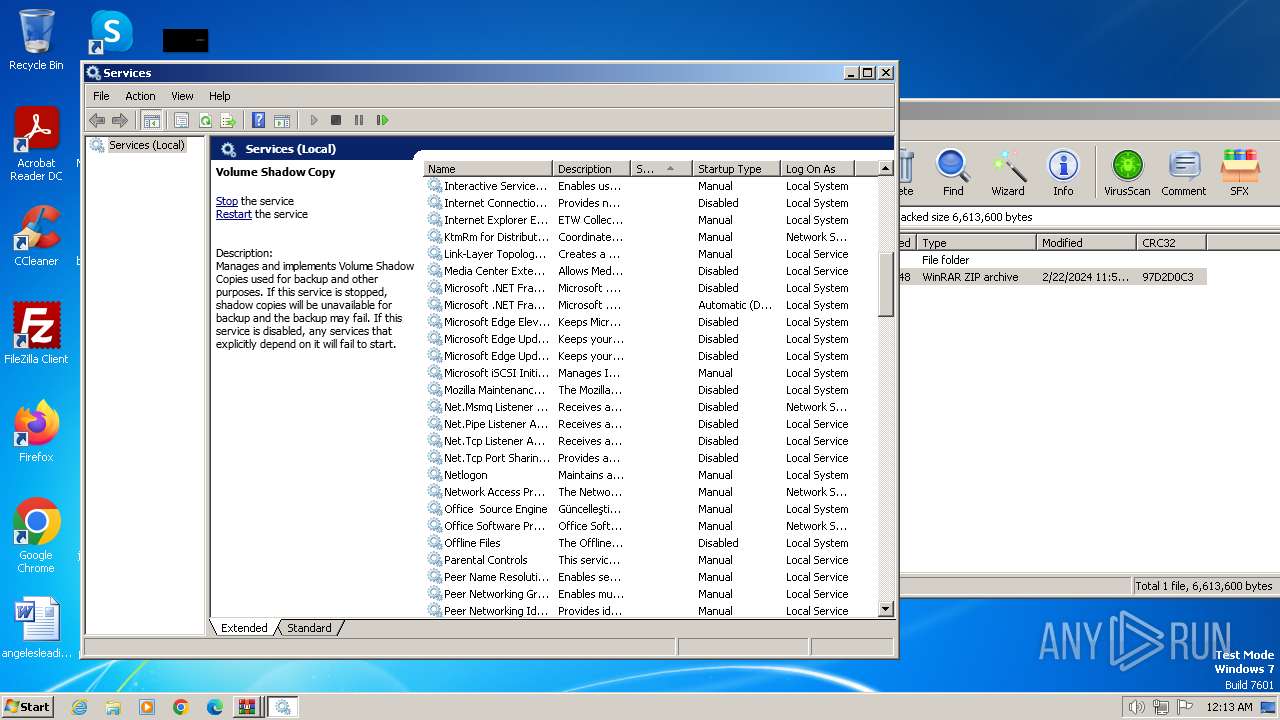
Task: Click the Start Service play icon
Action: point(313,120)
